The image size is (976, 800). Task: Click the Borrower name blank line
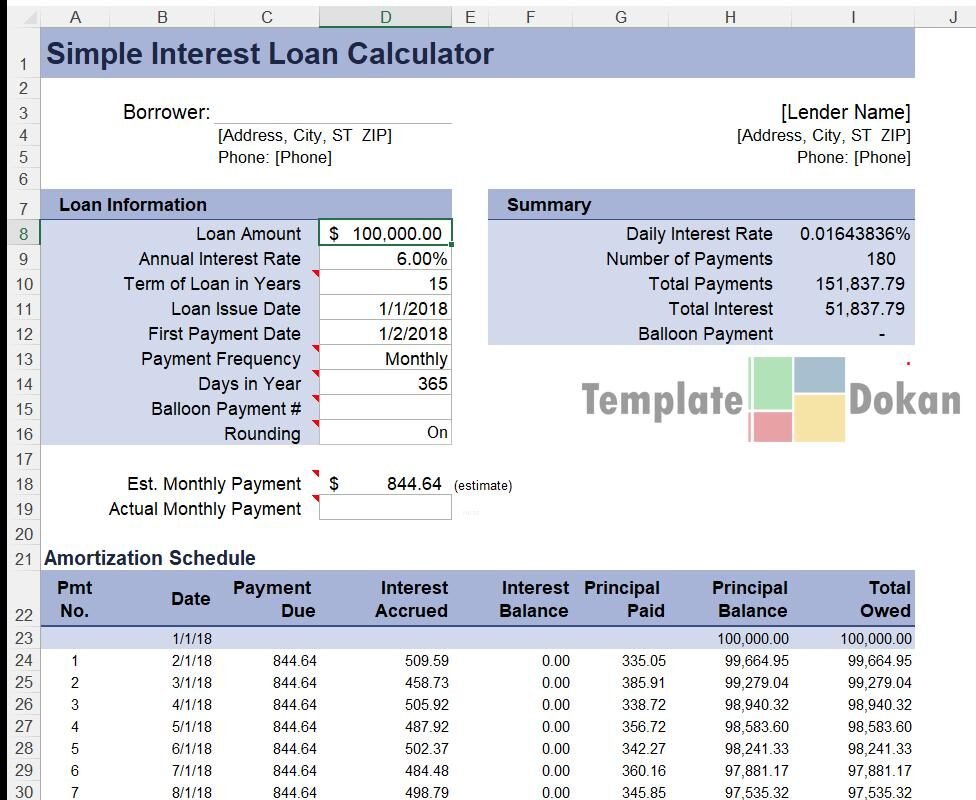tap(333, 112)
